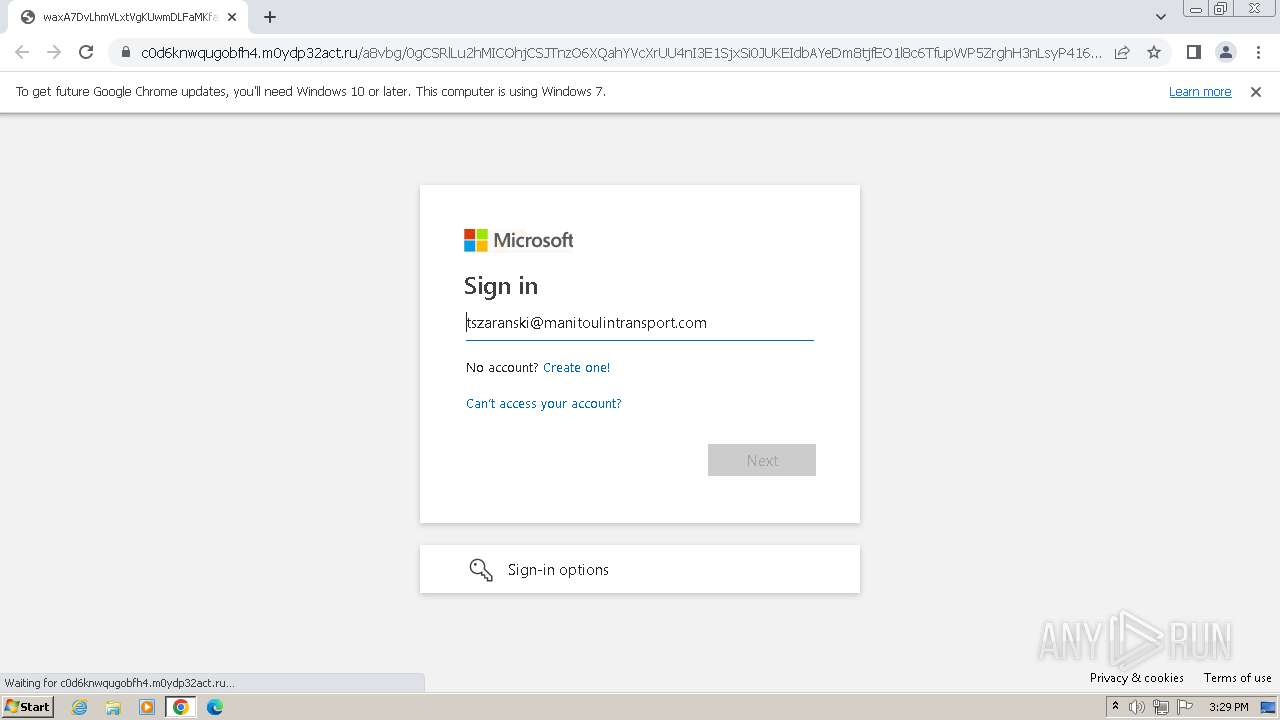
Task: Open Windows Explorer folder in taskbar
Action: pyautogui.click(x=113, y=707)
